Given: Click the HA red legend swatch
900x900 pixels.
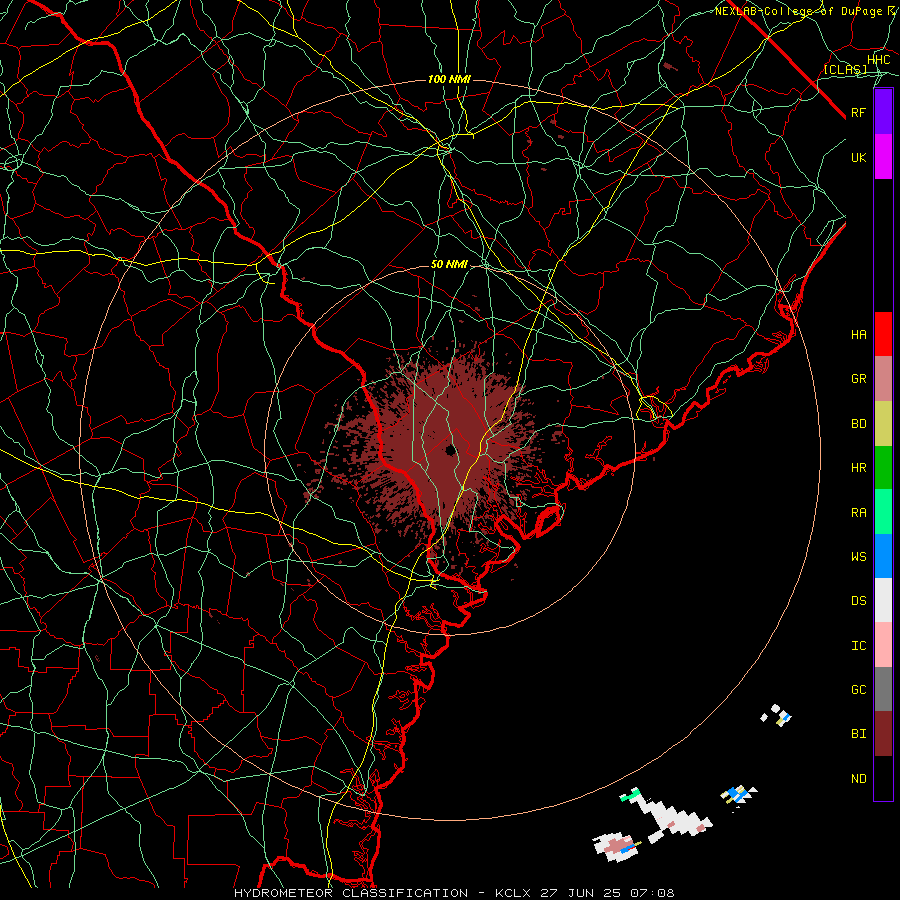Looking at the screenshot, I should 883,334.
